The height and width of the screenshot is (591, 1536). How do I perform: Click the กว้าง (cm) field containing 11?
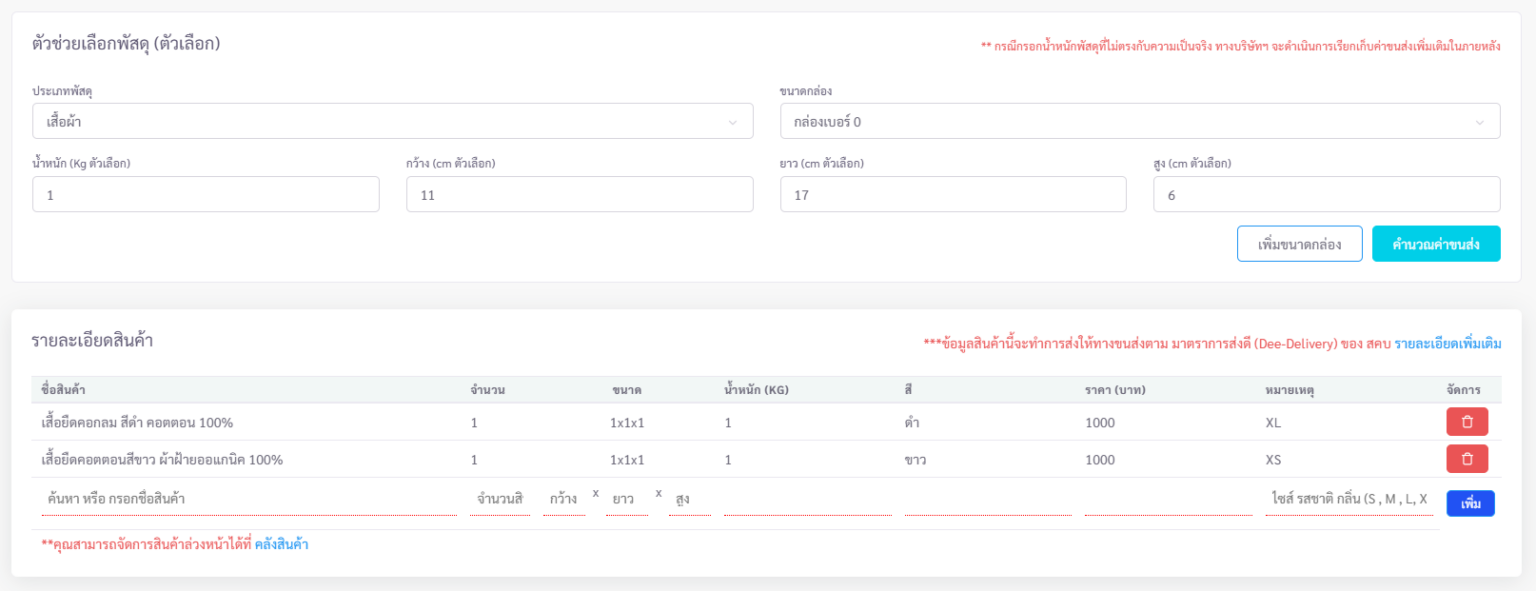579,195
